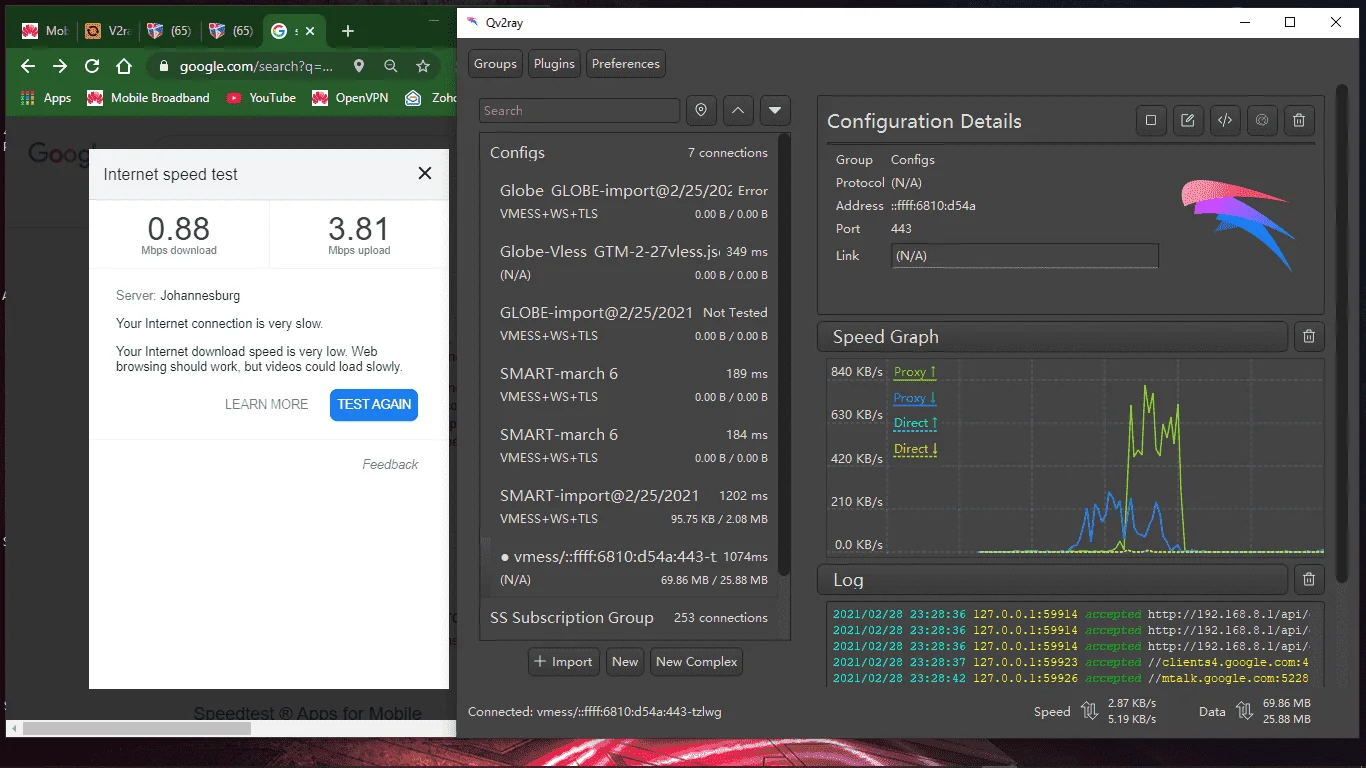Viewport: 1366px width, 768px height.
Task: Focus the Qv2ray Search field
Action: click(579, 111)
